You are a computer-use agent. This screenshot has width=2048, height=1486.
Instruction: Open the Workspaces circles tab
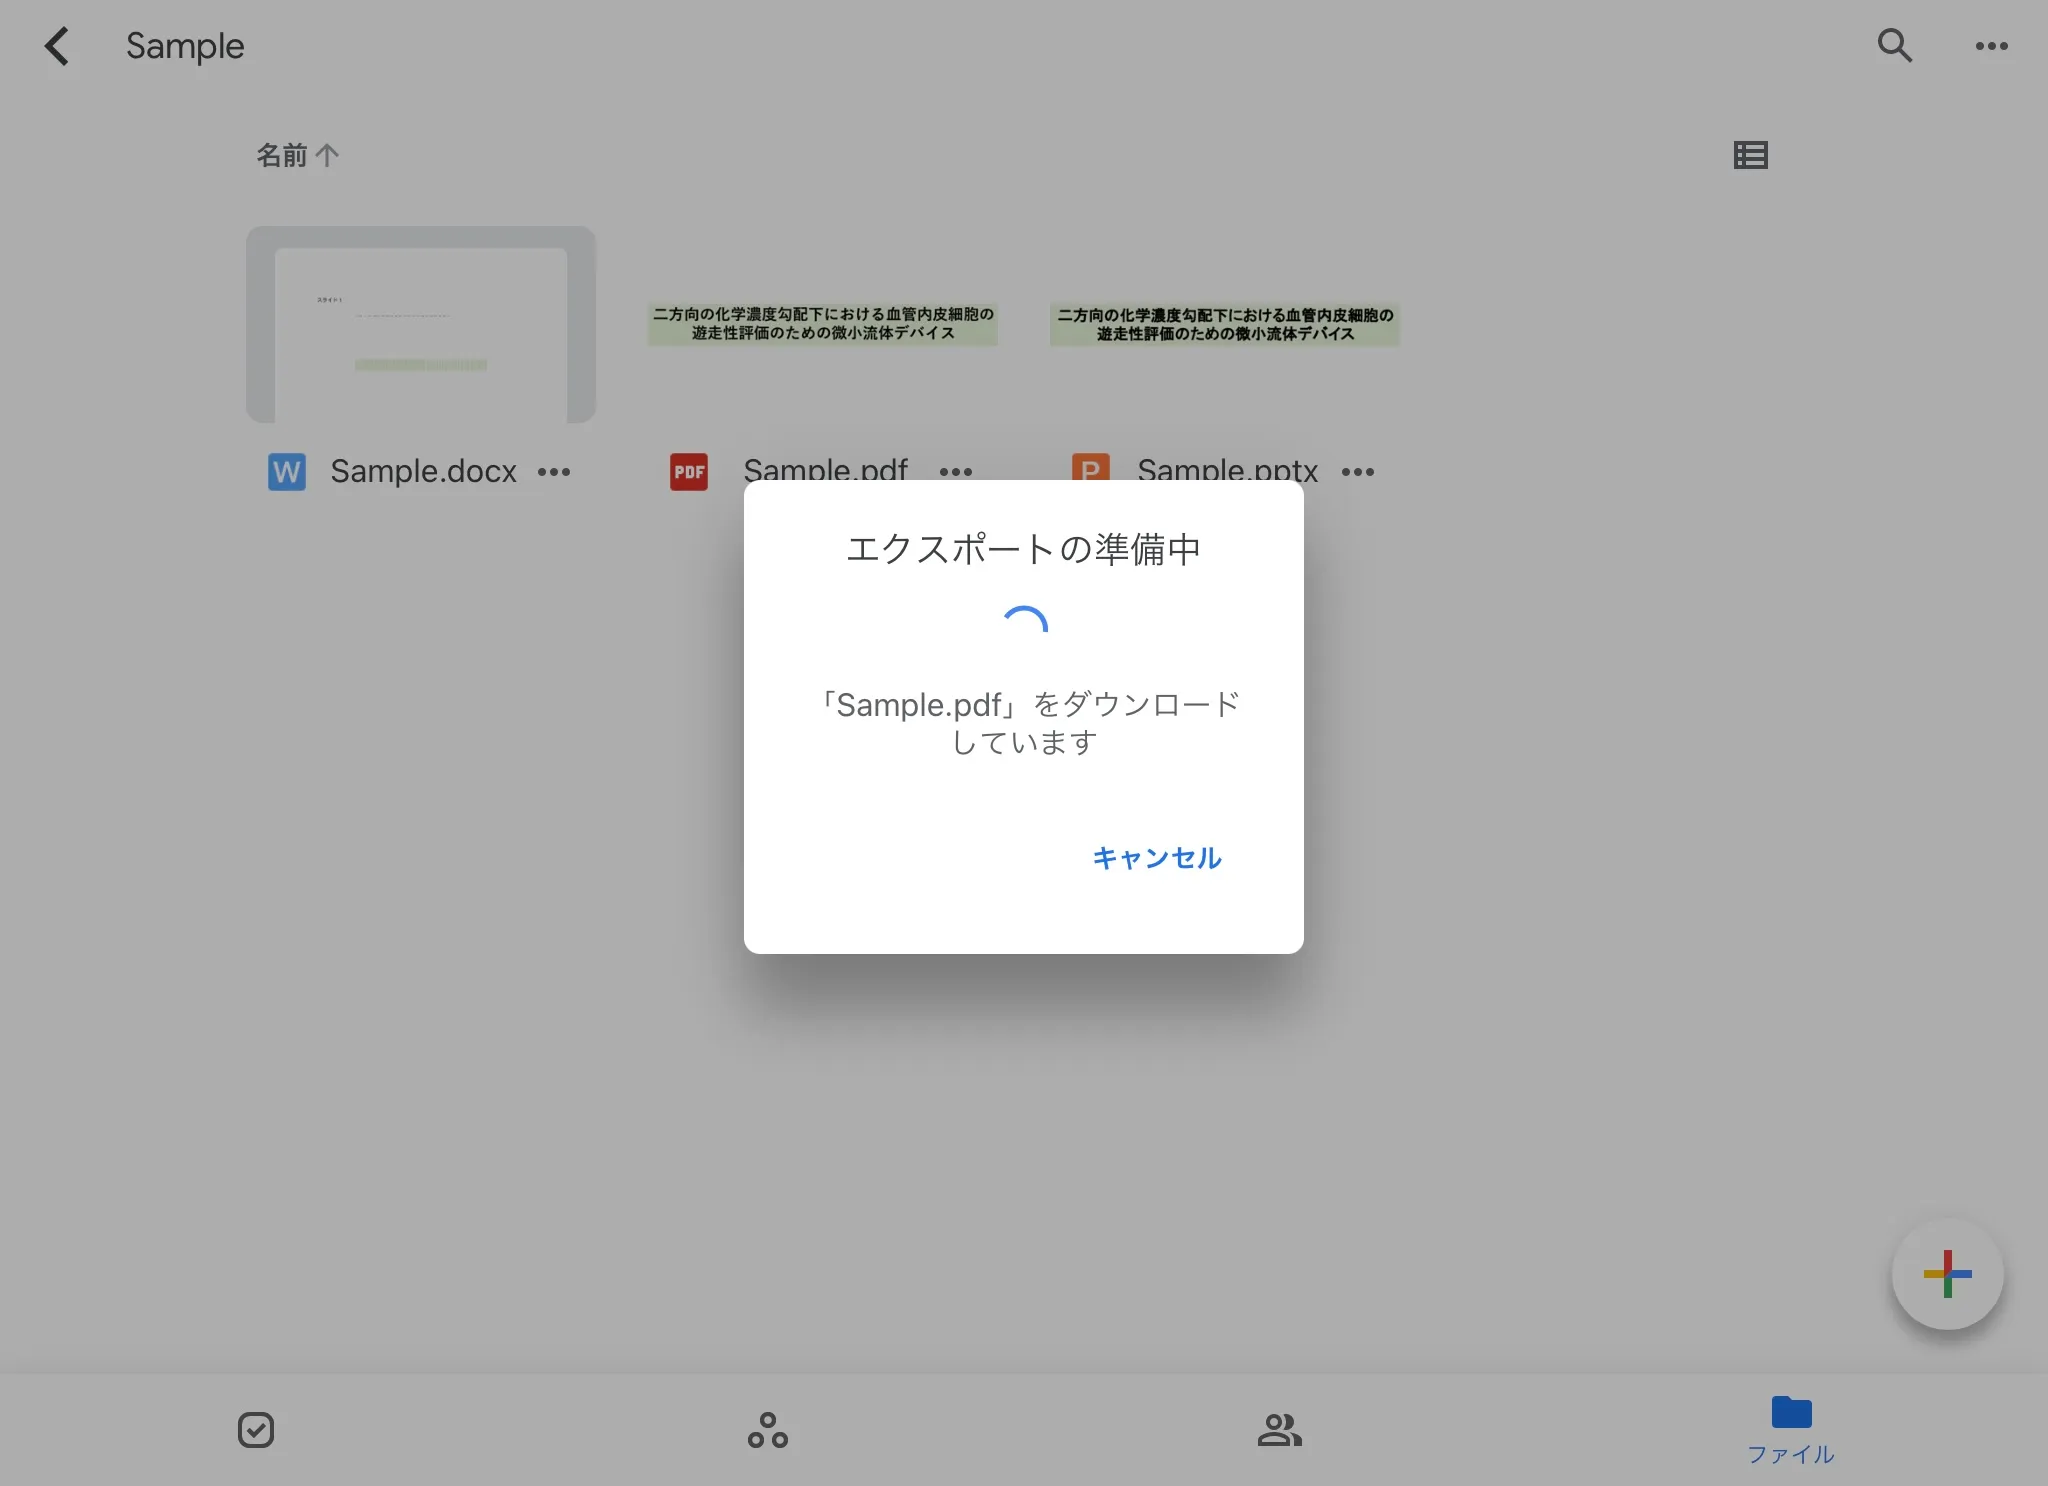(768, 1430)
